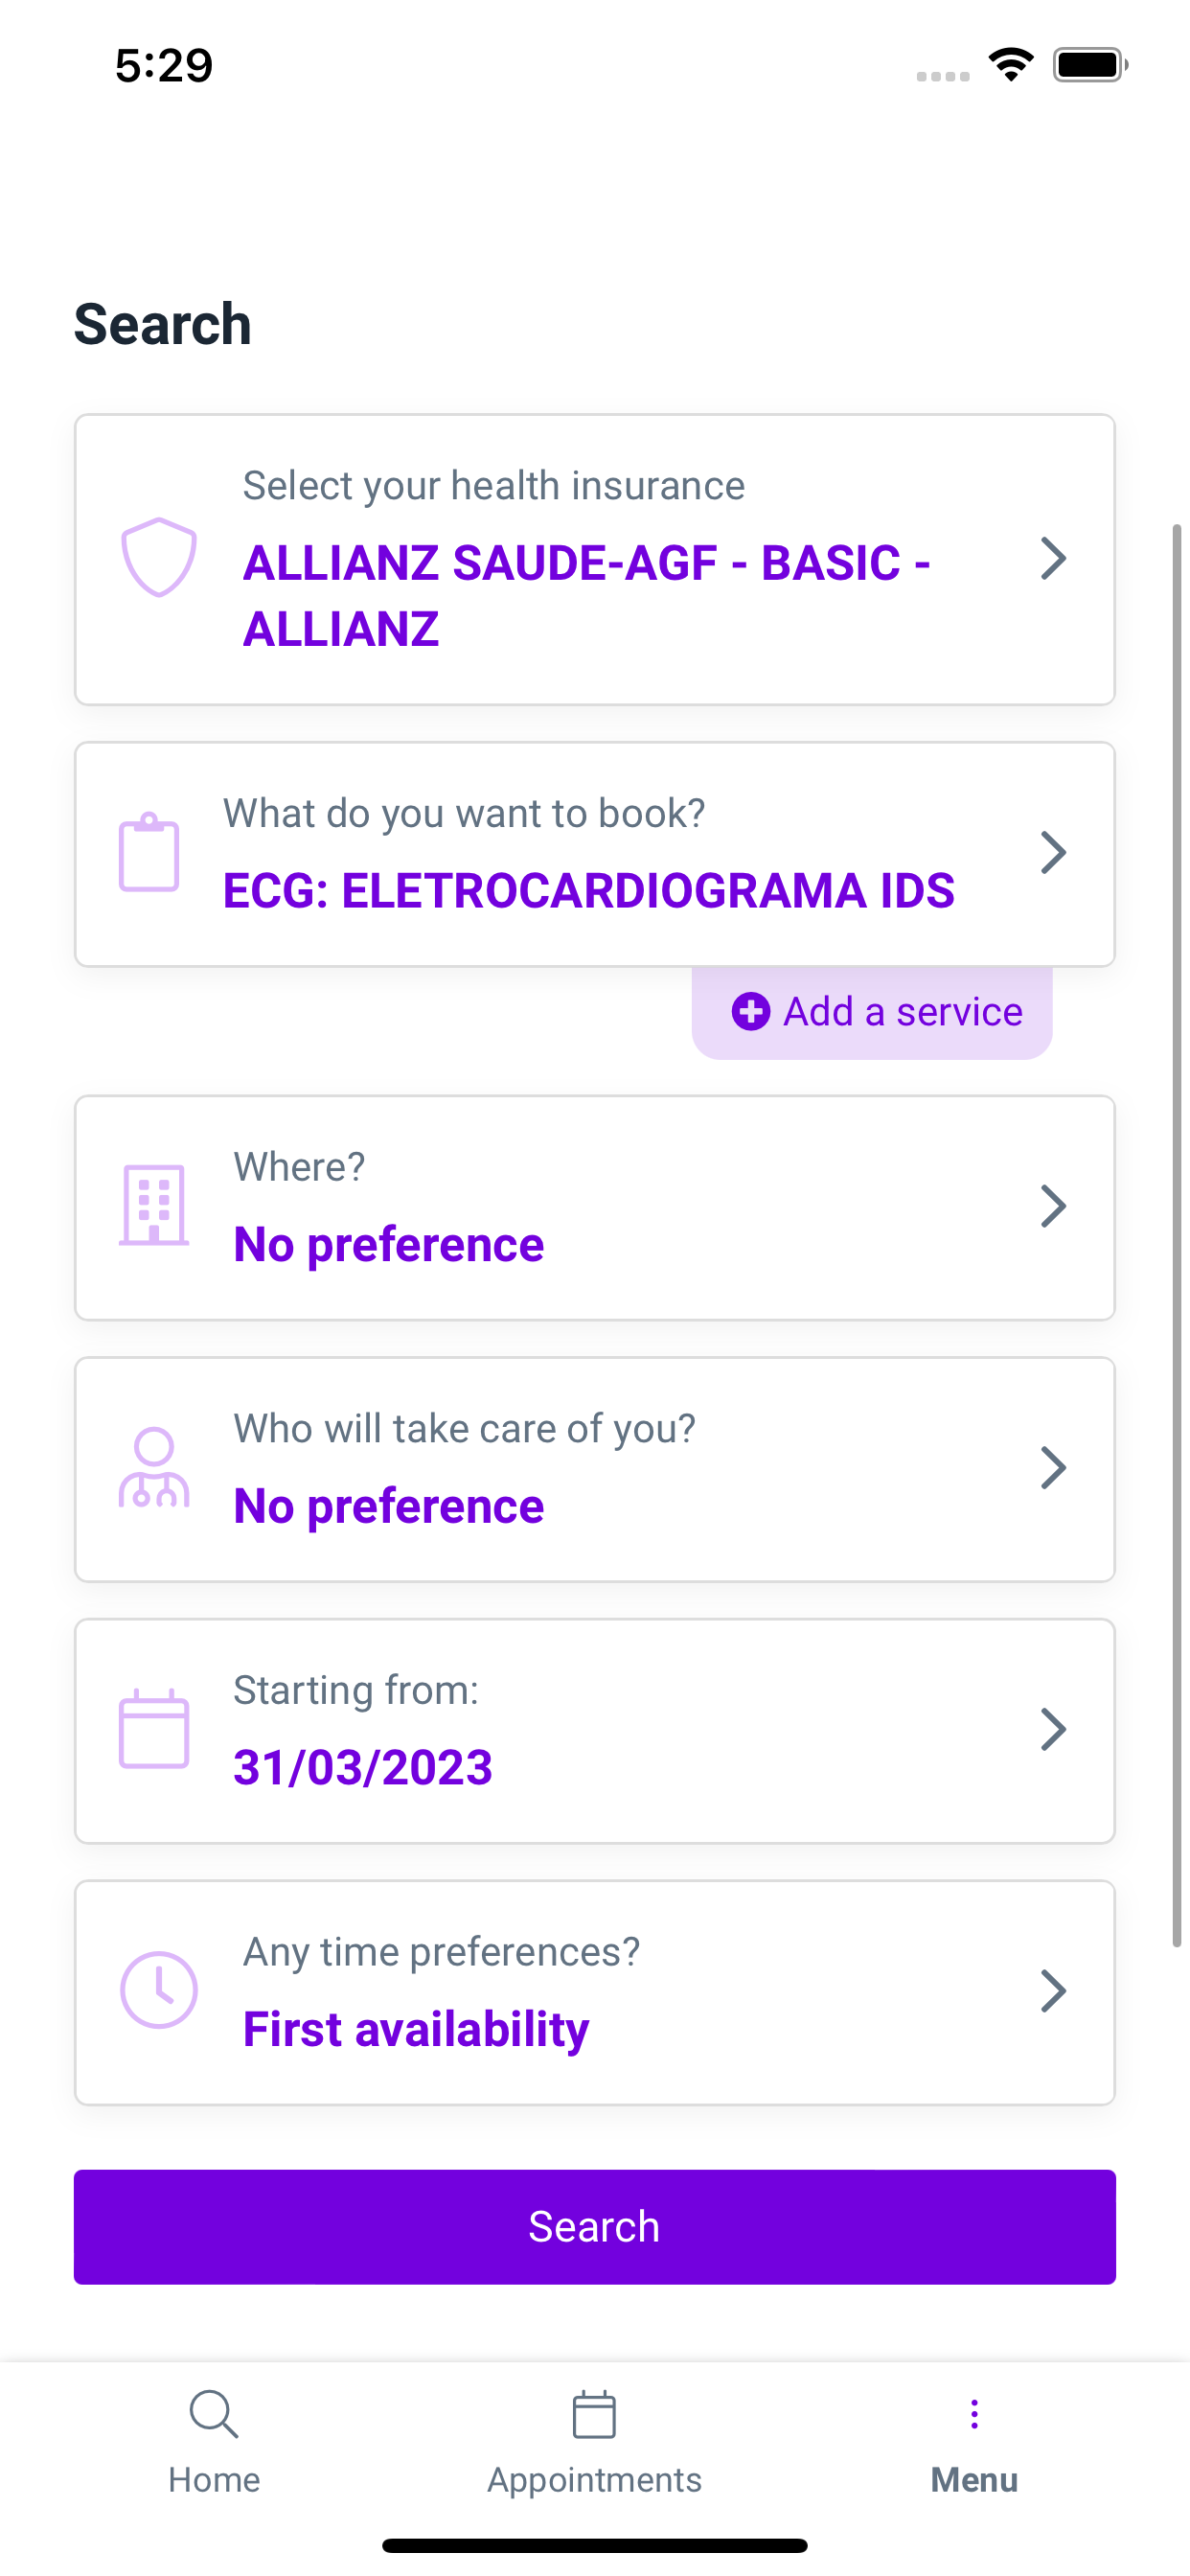1190x2576 pixels.
Task: Open the ECG service selection chevron
Action: point(1053,853)
